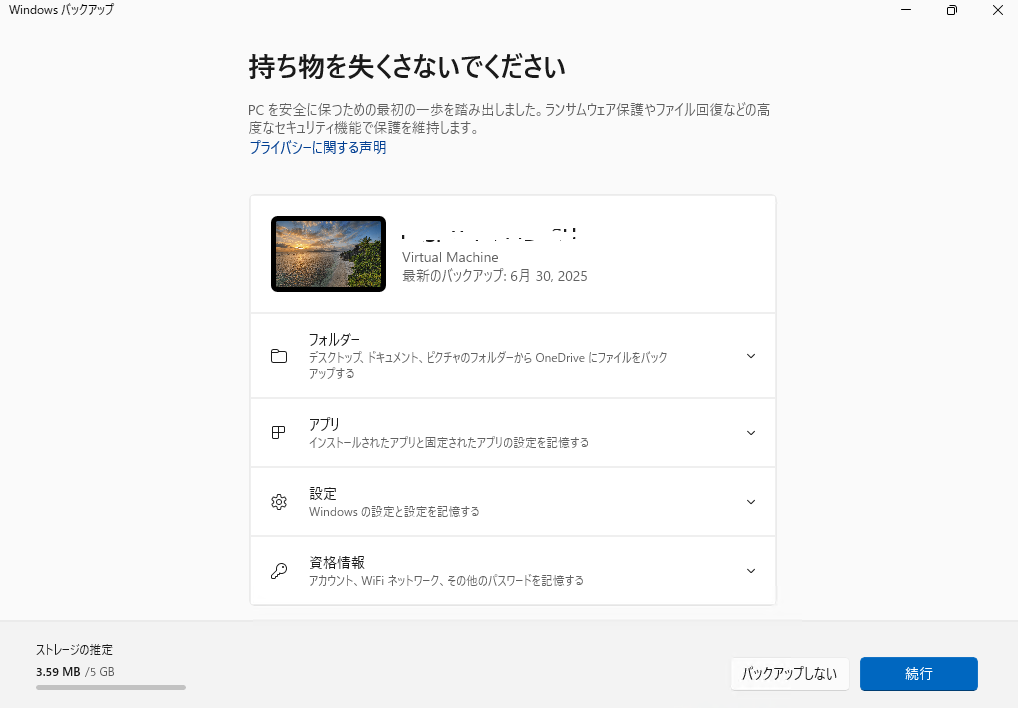This screenshot has width=1018, height=708.
Task: Click the 最新のバックアップ date text
Action: [x=495, y=276]
